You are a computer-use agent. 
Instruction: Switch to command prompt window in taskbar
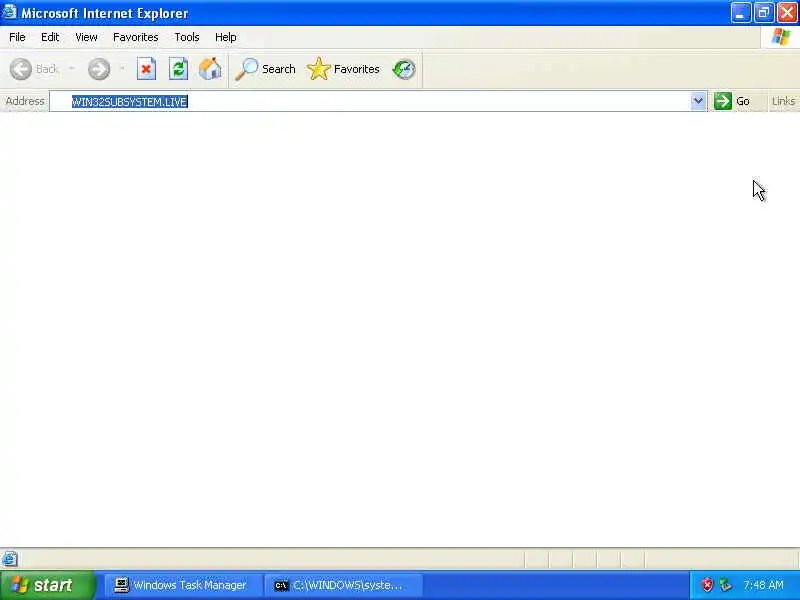click(x=343, y=585)
